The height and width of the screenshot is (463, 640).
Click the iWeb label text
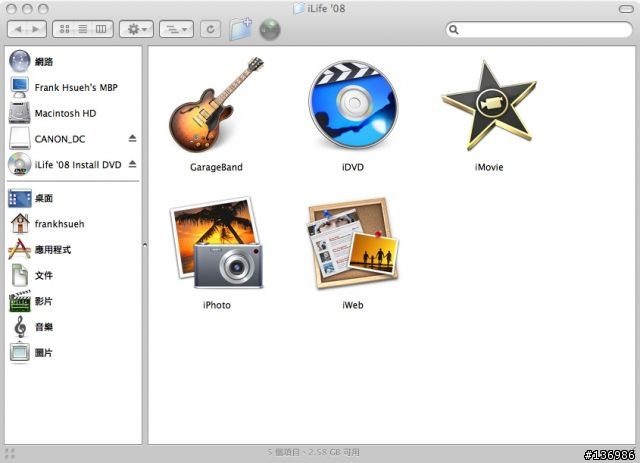coord(353,305)
